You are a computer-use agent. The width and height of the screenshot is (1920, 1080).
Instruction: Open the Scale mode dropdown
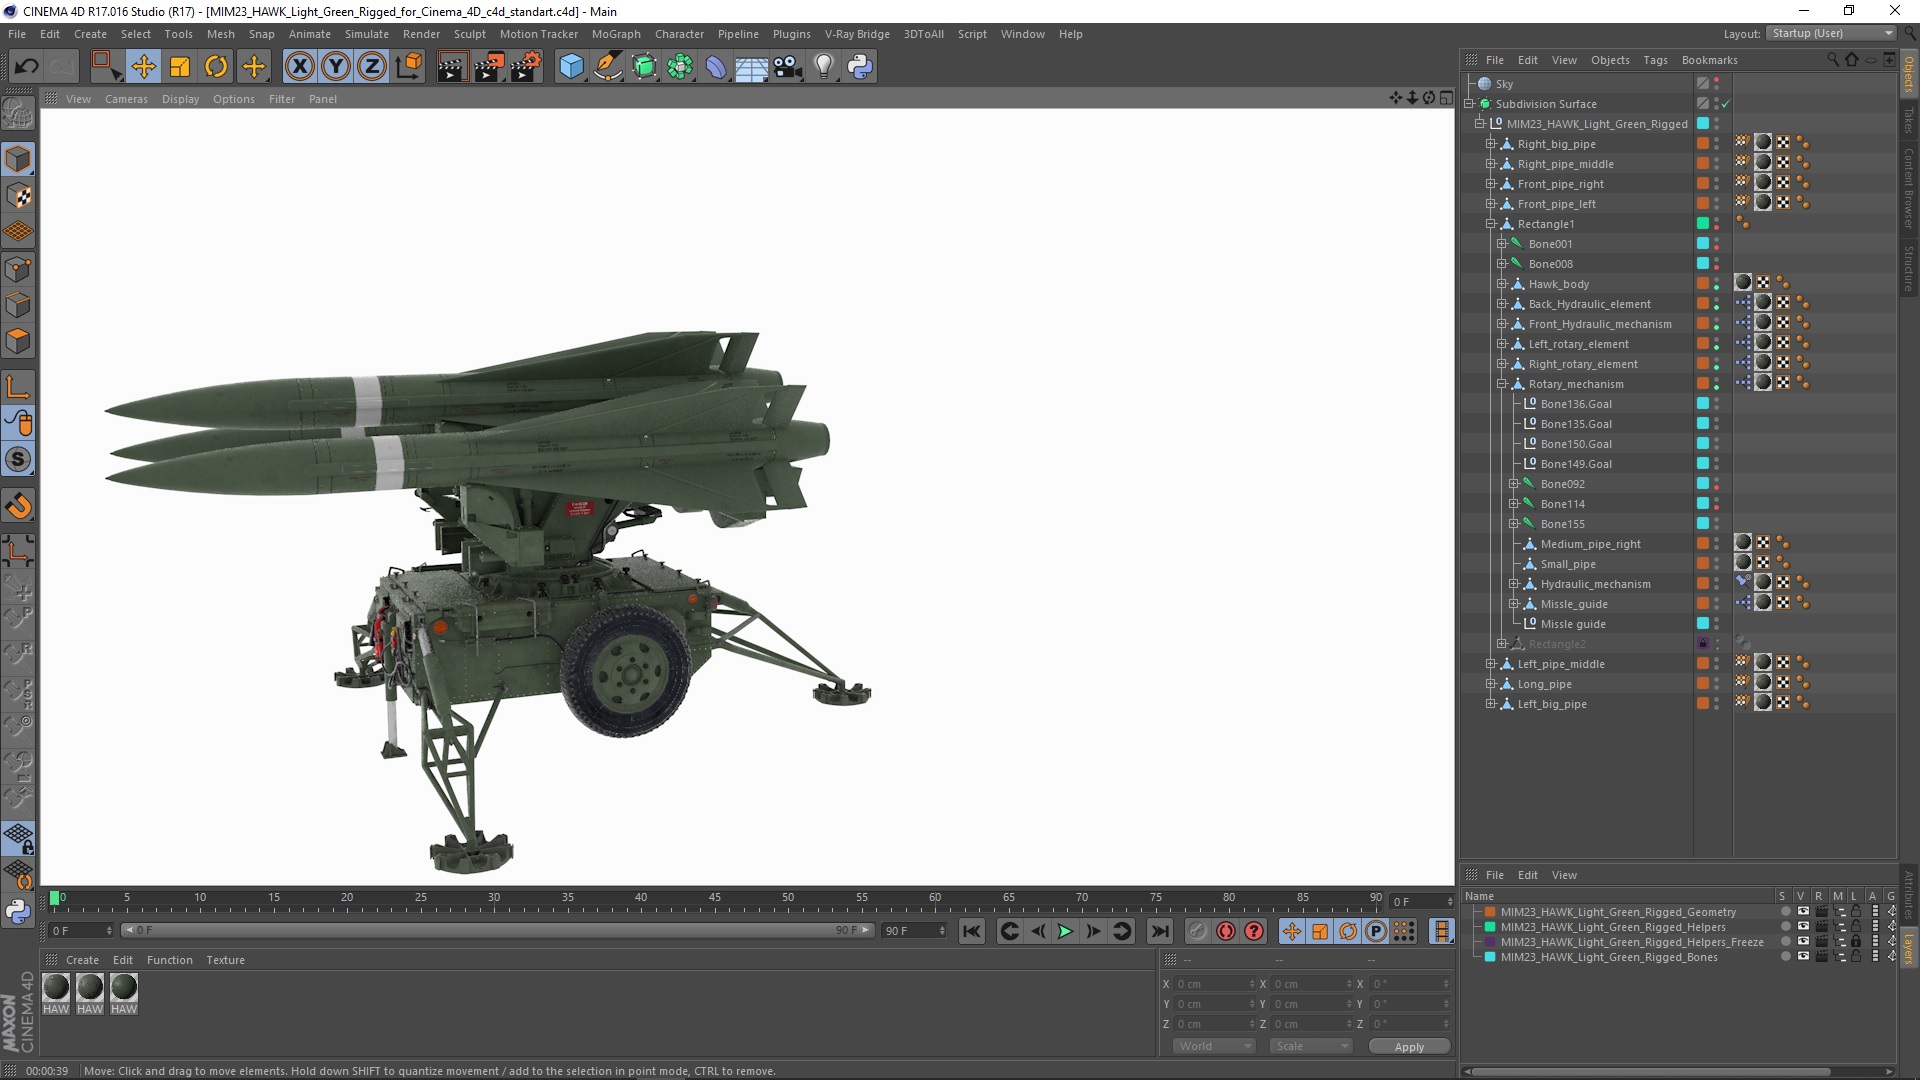[x=1311, y=1046]
